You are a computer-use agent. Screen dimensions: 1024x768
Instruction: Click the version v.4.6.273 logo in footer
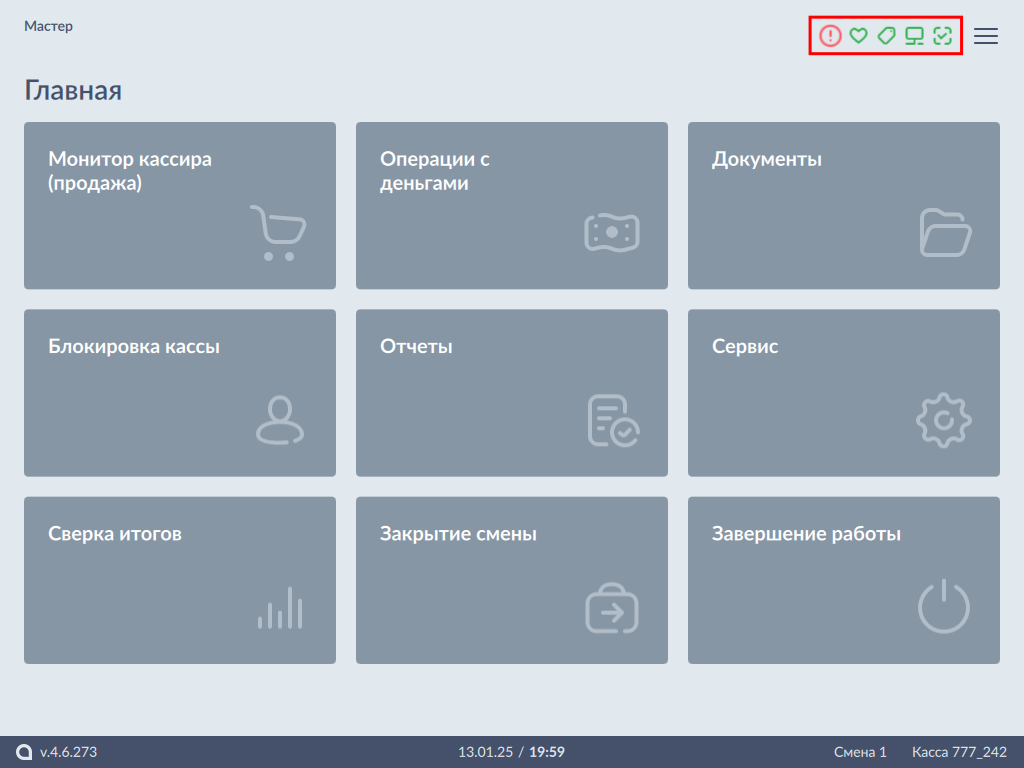pyautogui.click(x=57, y=752)
